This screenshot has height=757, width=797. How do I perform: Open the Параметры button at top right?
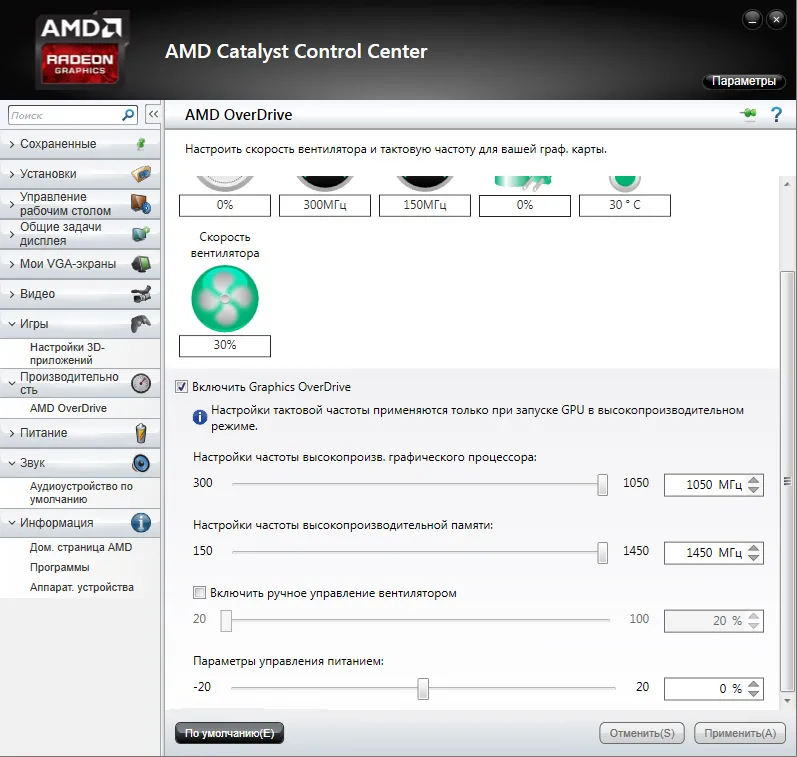[x=744, y=81]
